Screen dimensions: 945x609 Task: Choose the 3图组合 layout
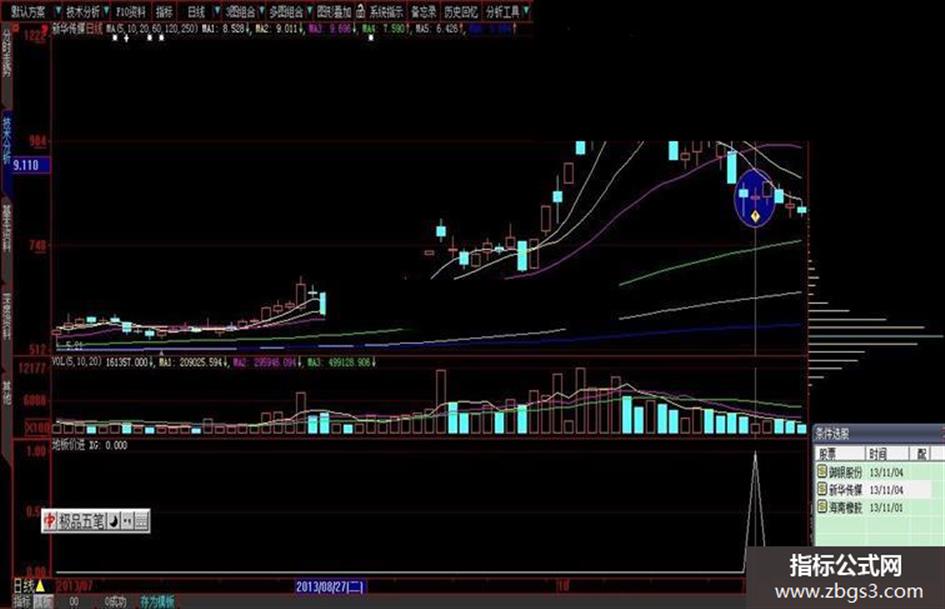(x=240, y=11)
